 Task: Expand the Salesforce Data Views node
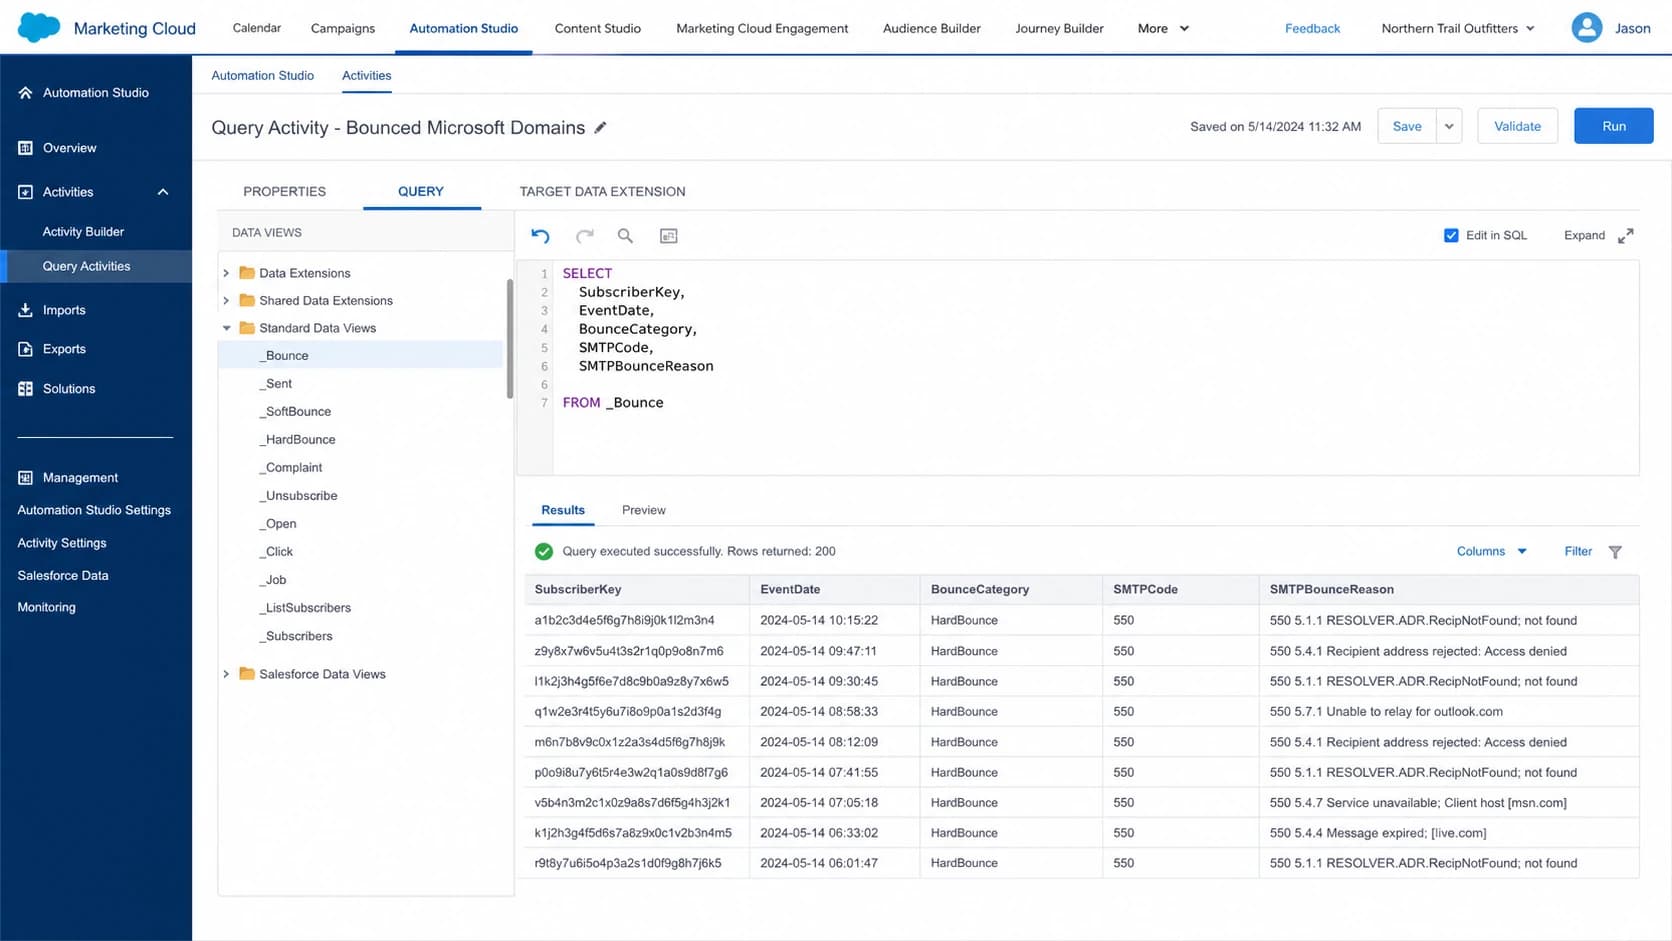point(226,674)
